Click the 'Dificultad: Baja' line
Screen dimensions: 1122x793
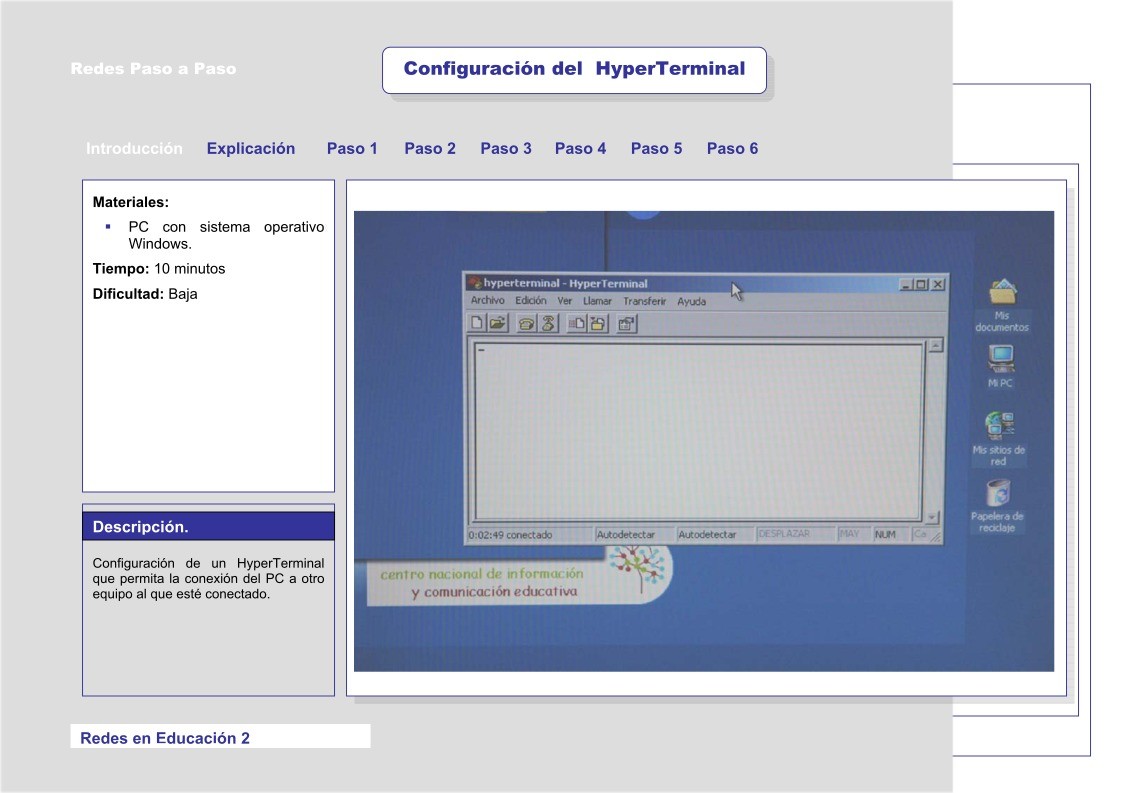coord(145,293)
